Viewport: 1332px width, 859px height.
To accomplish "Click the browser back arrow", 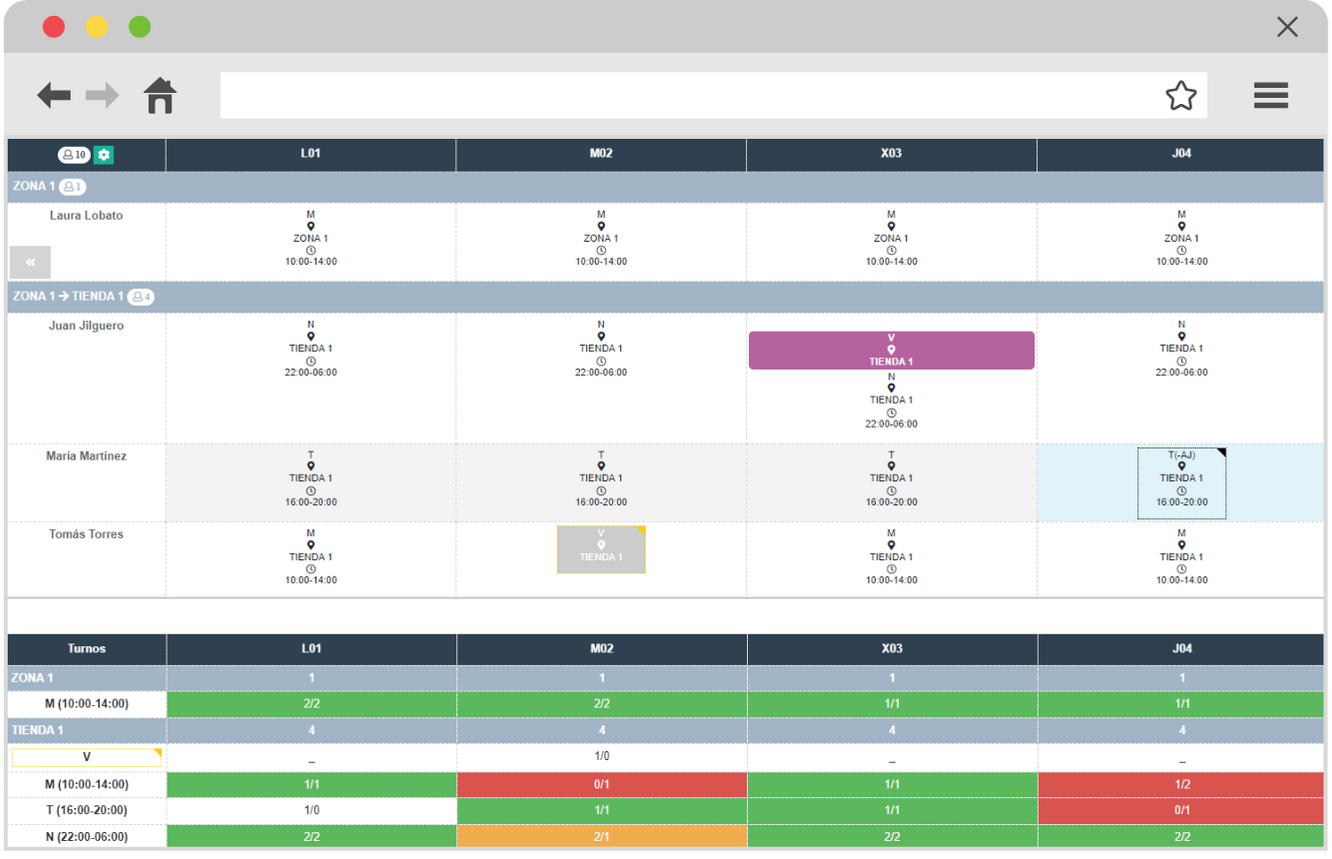I will (54, 96).
